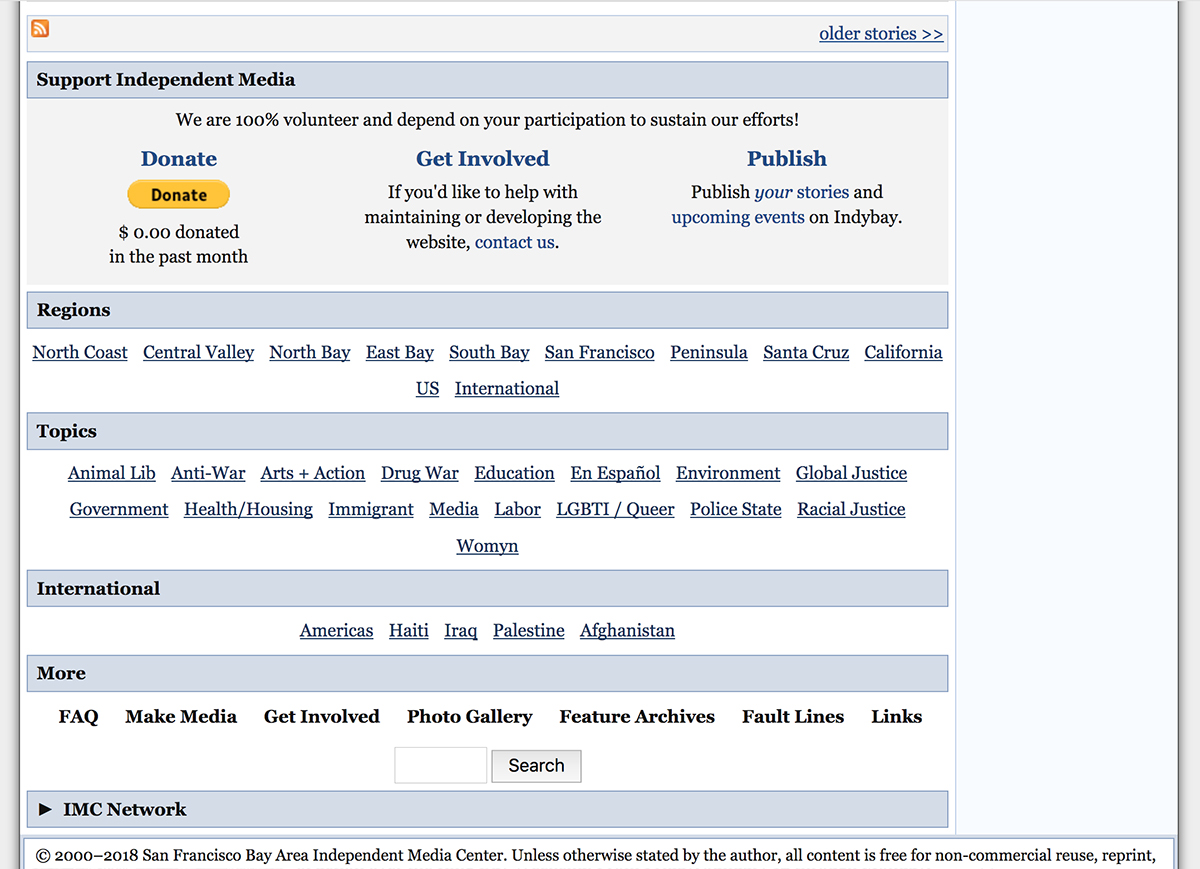Open the Fault Lines page
1200x869 pixels.
[793, 717]
